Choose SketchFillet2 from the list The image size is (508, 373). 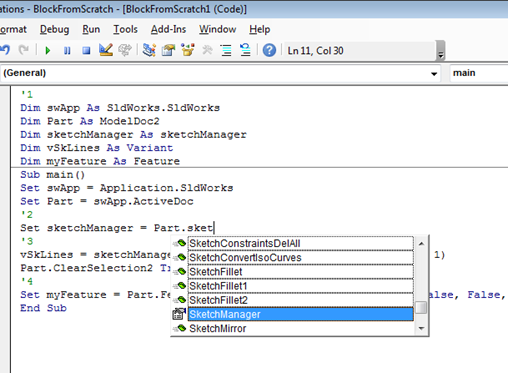[300, 300]
